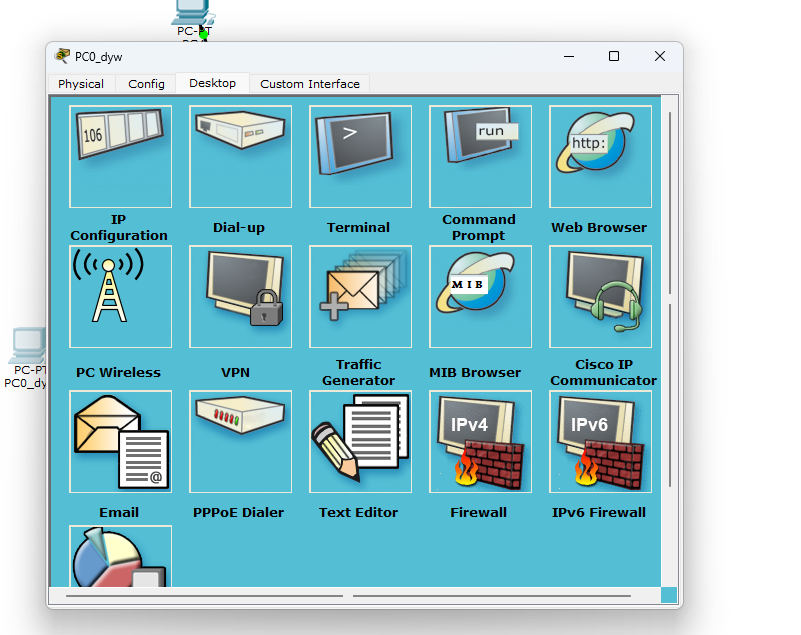The height and width of the screenshot is (635, 801).
Task: Click the "Dial-up" label
Action: point(239,227)
